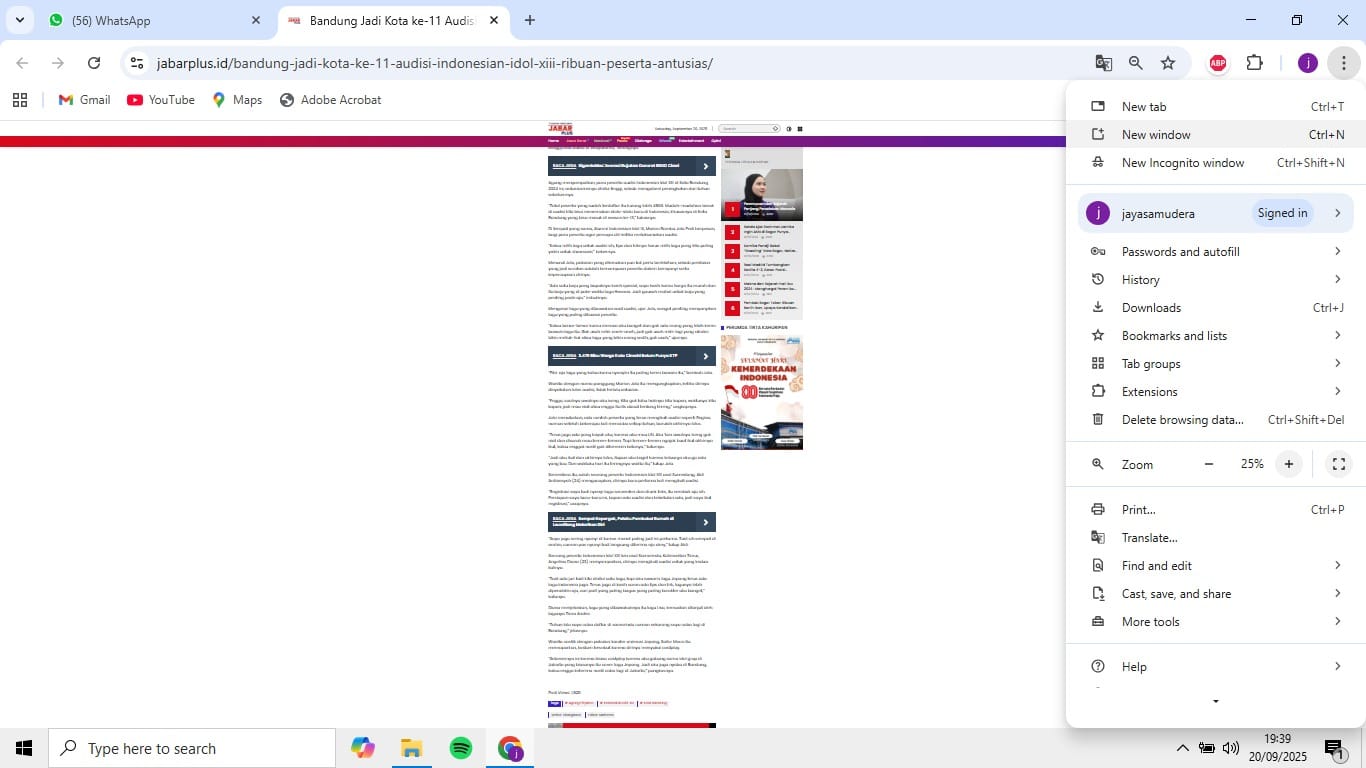Choose Delete browsing data from menu
This screenshot has height=768, width=1366.
point(1182,420)
